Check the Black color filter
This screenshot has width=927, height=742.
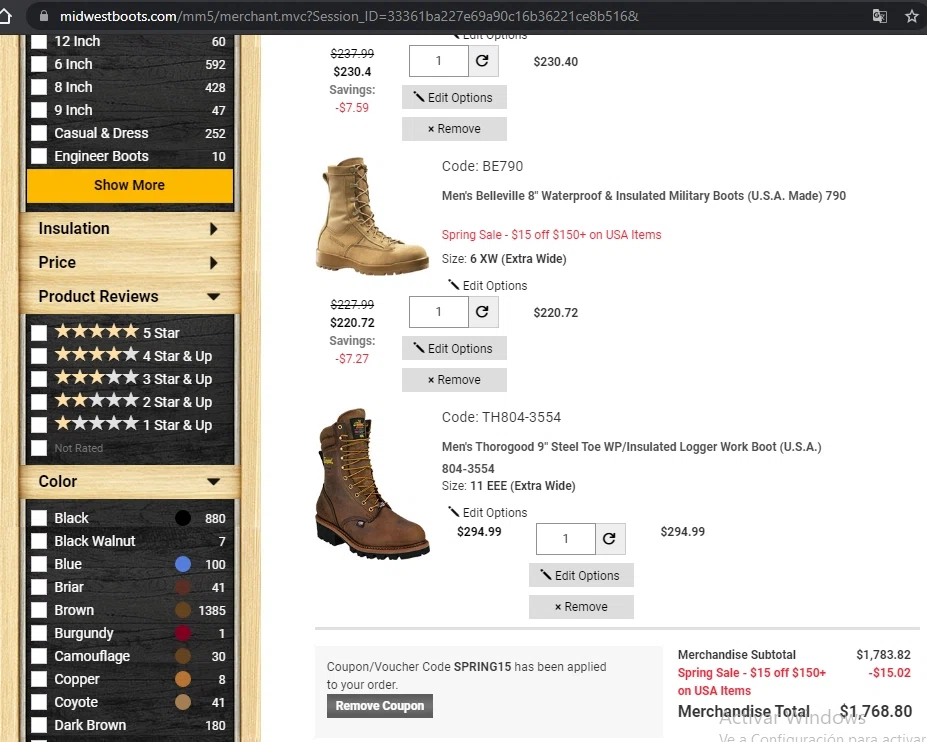point(39,519)
